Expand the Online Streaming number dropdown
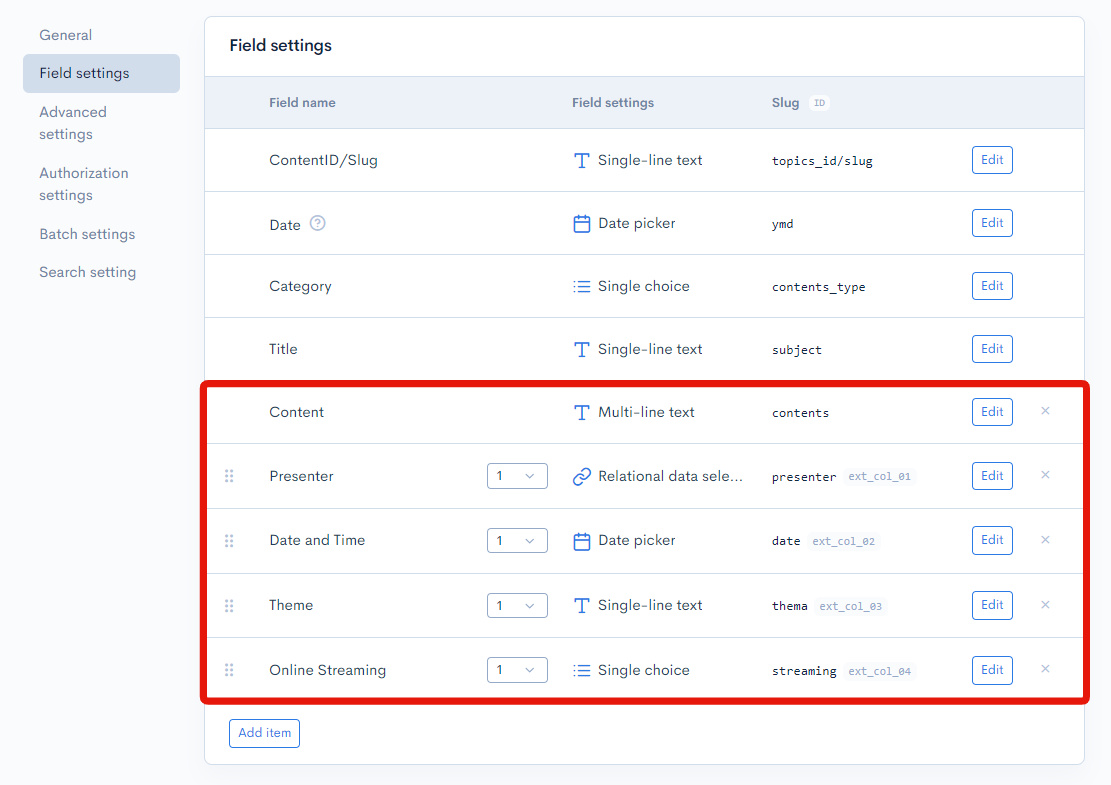Viewport: 1111px width, 785px height. click(517, 670)
